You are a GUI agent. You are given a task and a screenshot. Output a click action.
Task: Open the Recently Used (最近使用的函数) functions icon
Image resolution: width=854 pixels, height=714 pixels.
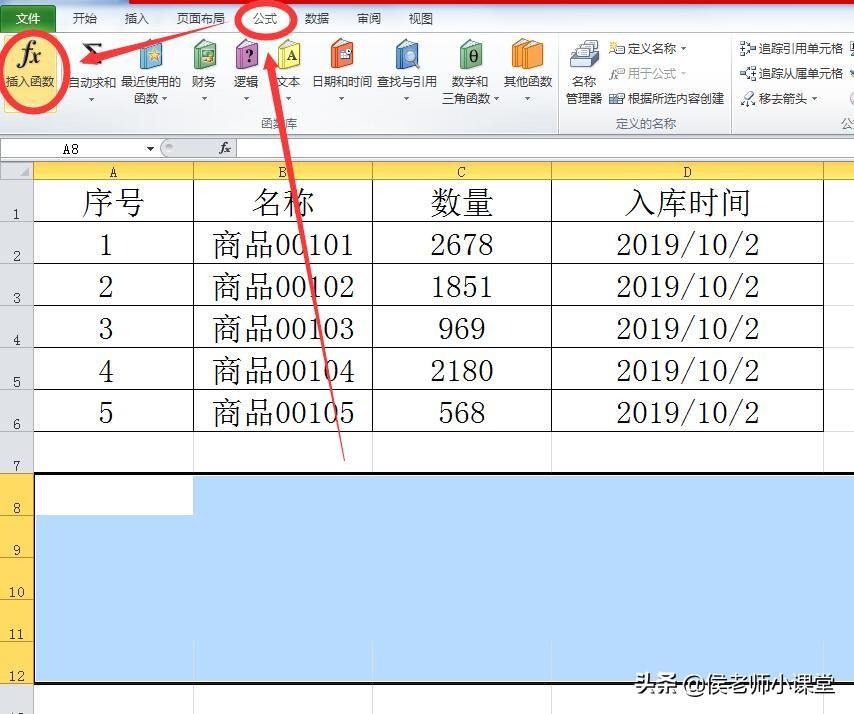pyautogui.click(x=151, y=56)
